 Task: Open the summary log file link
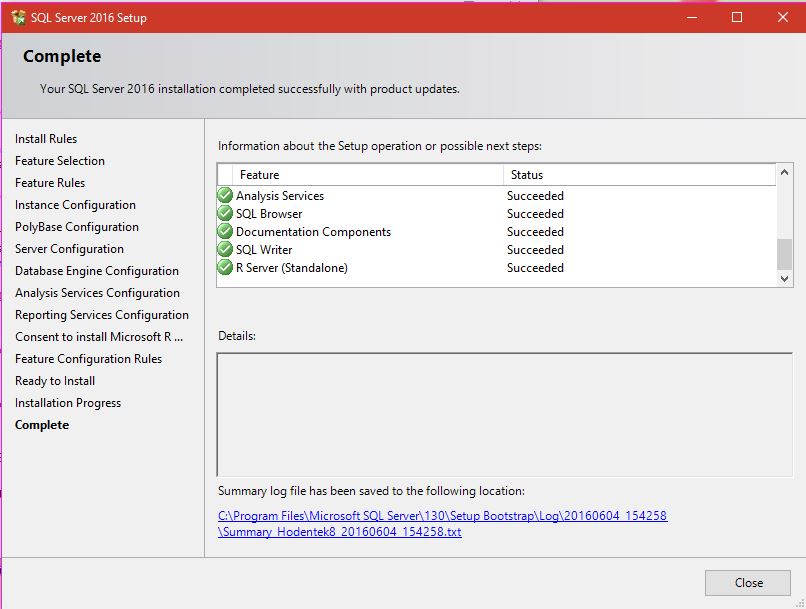(x=443, y=515)
